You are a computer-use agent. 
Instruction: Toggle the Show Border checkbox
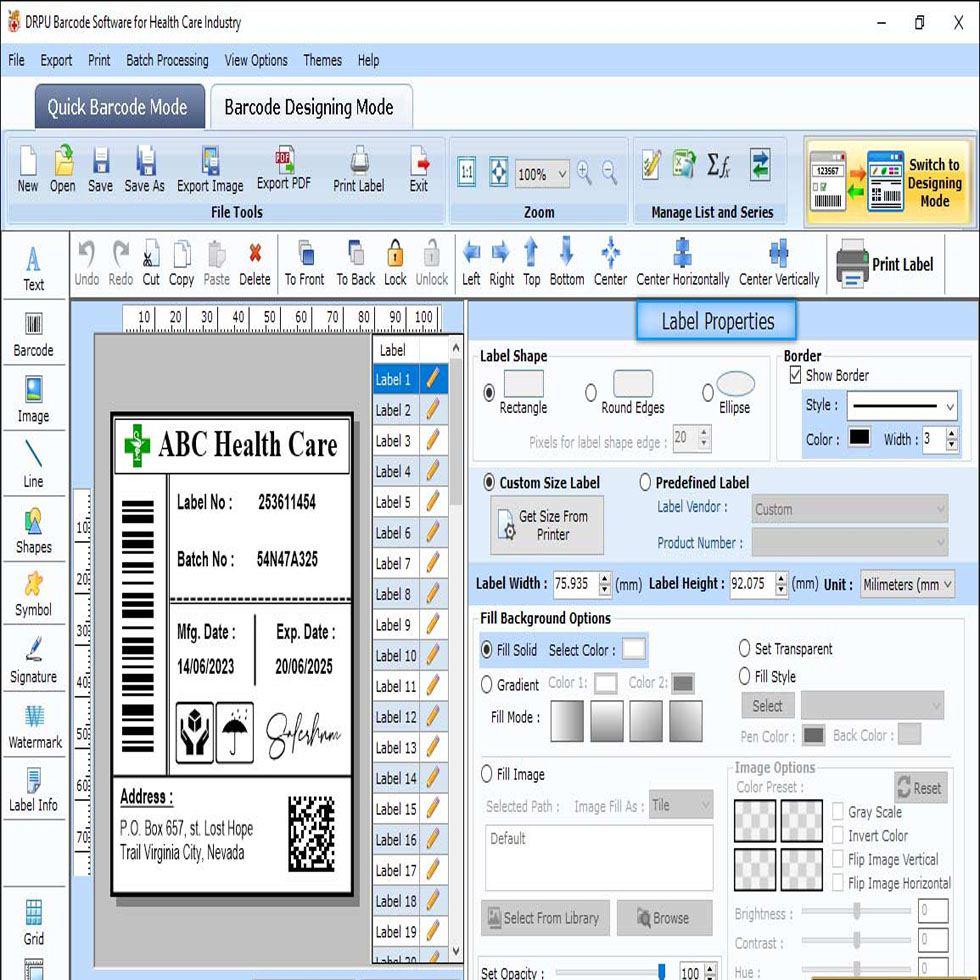click(796, 375)
